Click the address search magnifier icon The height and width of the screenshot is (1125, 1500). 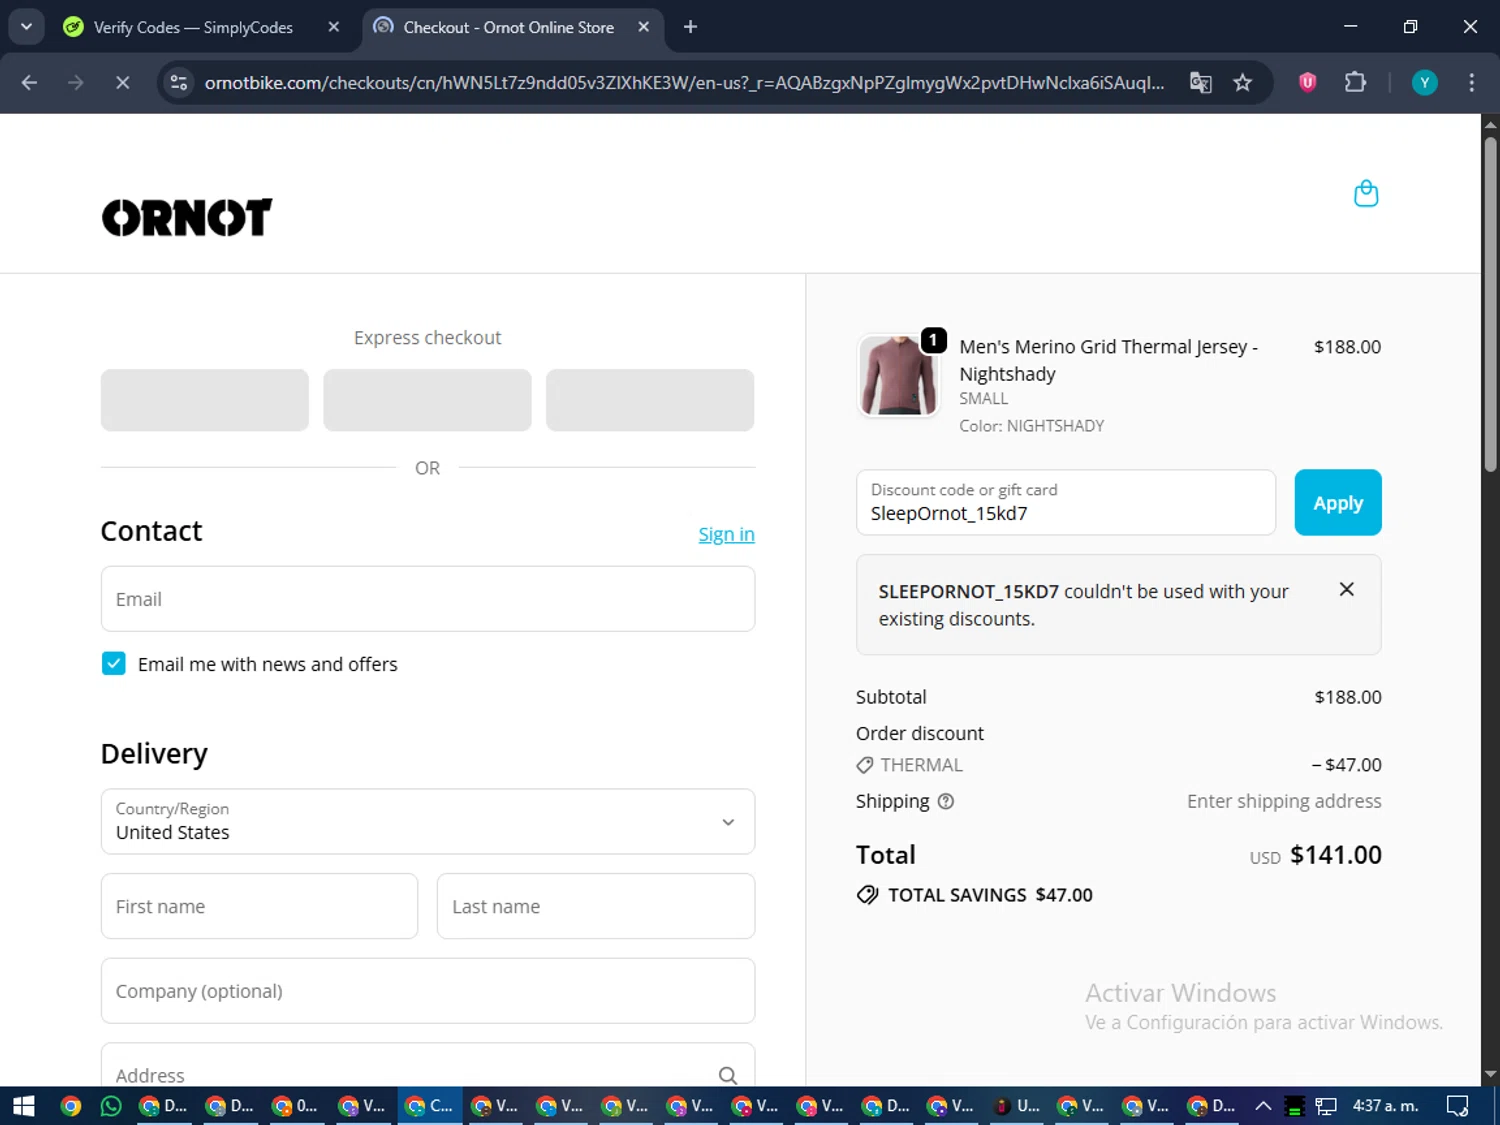point(728,1075)
